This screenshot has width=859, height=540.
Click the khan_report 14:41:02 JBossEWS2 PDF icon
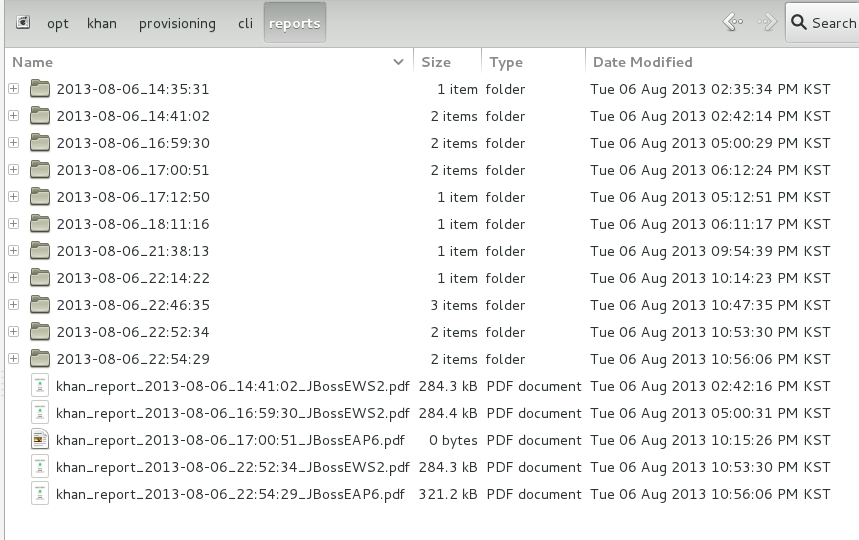pos(39,386)
